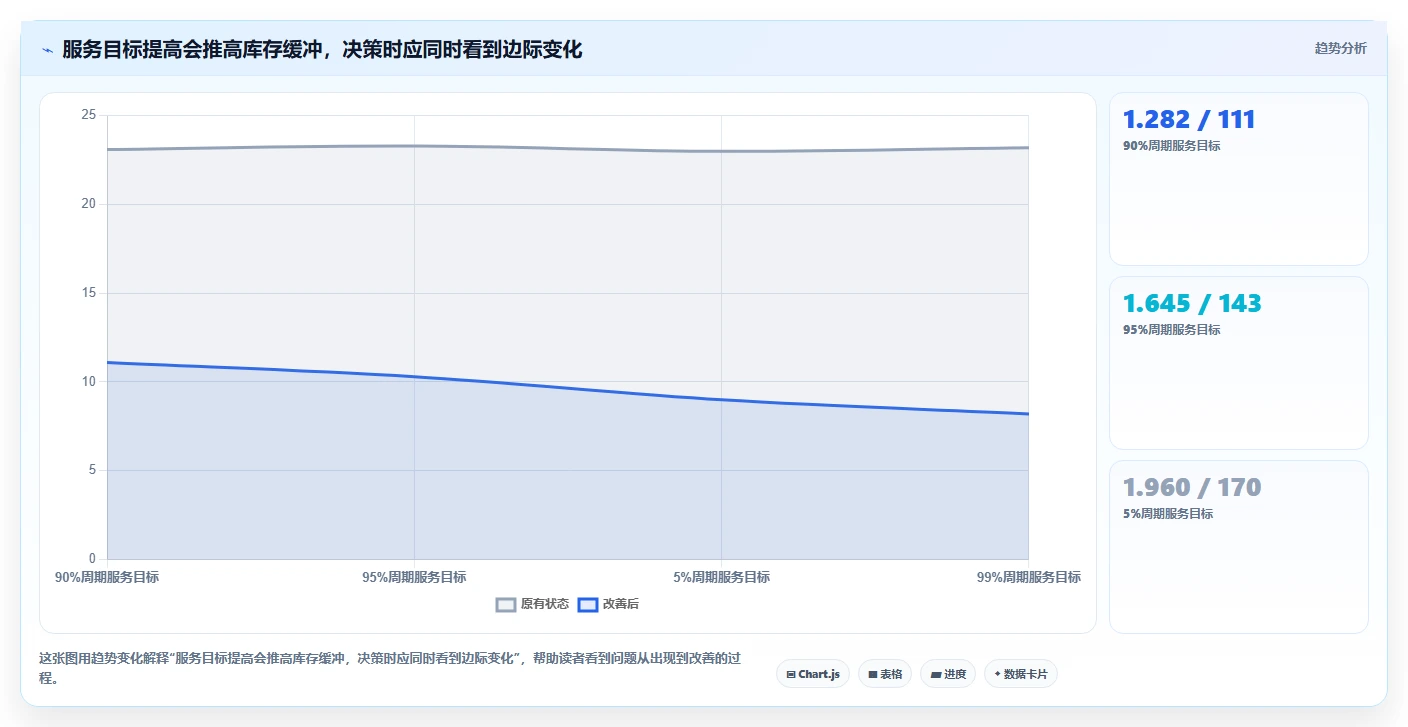
Task: Select the 数据卡片 tag
Action: (x=1020, y=674)
